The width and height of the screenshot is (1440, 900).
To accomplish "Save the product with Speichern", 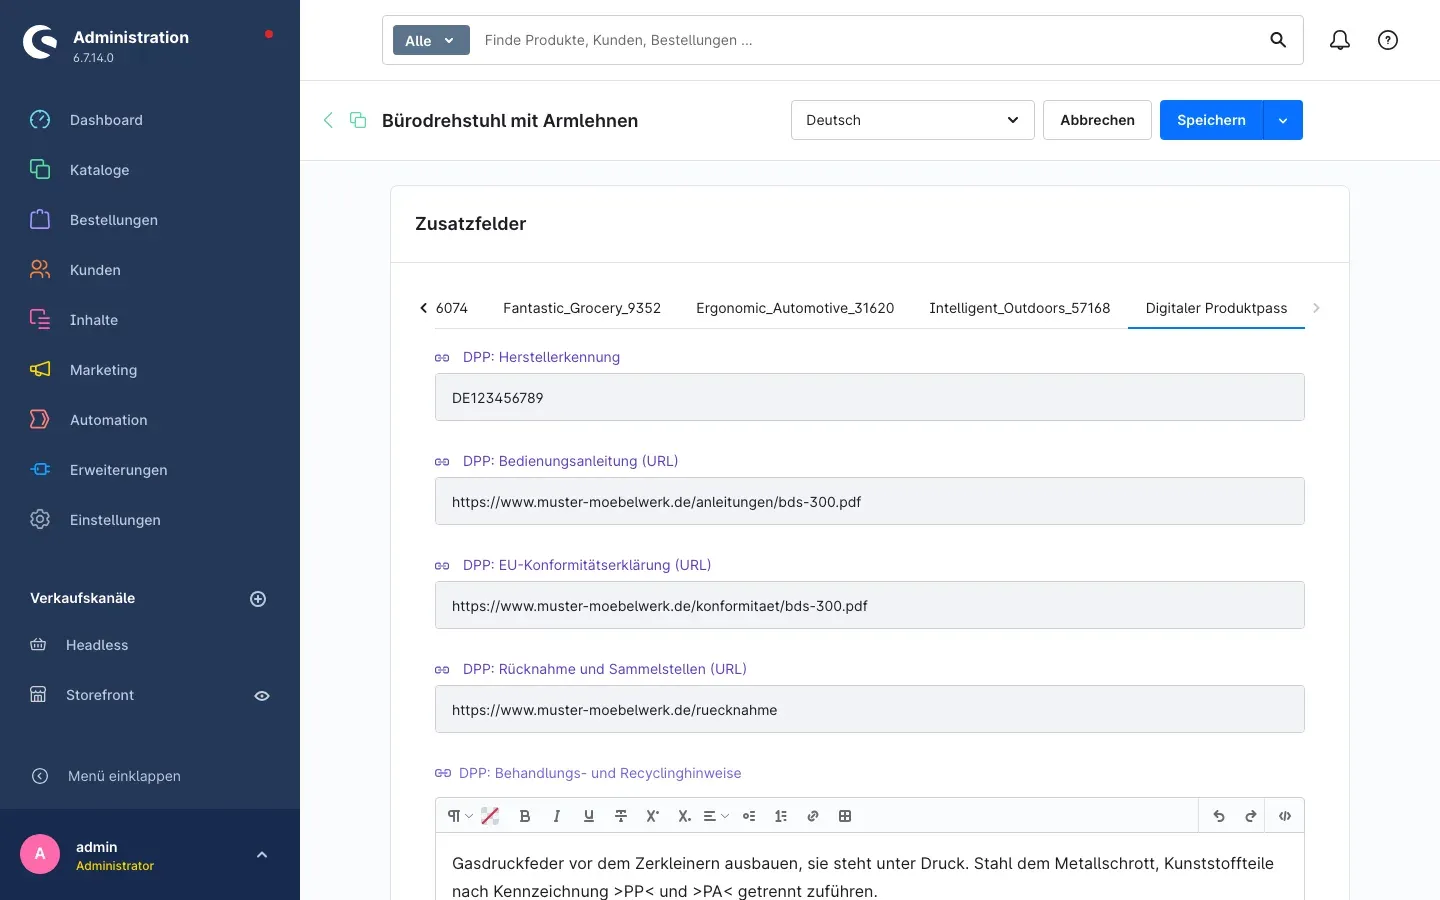I will [x=1211, y=120].
